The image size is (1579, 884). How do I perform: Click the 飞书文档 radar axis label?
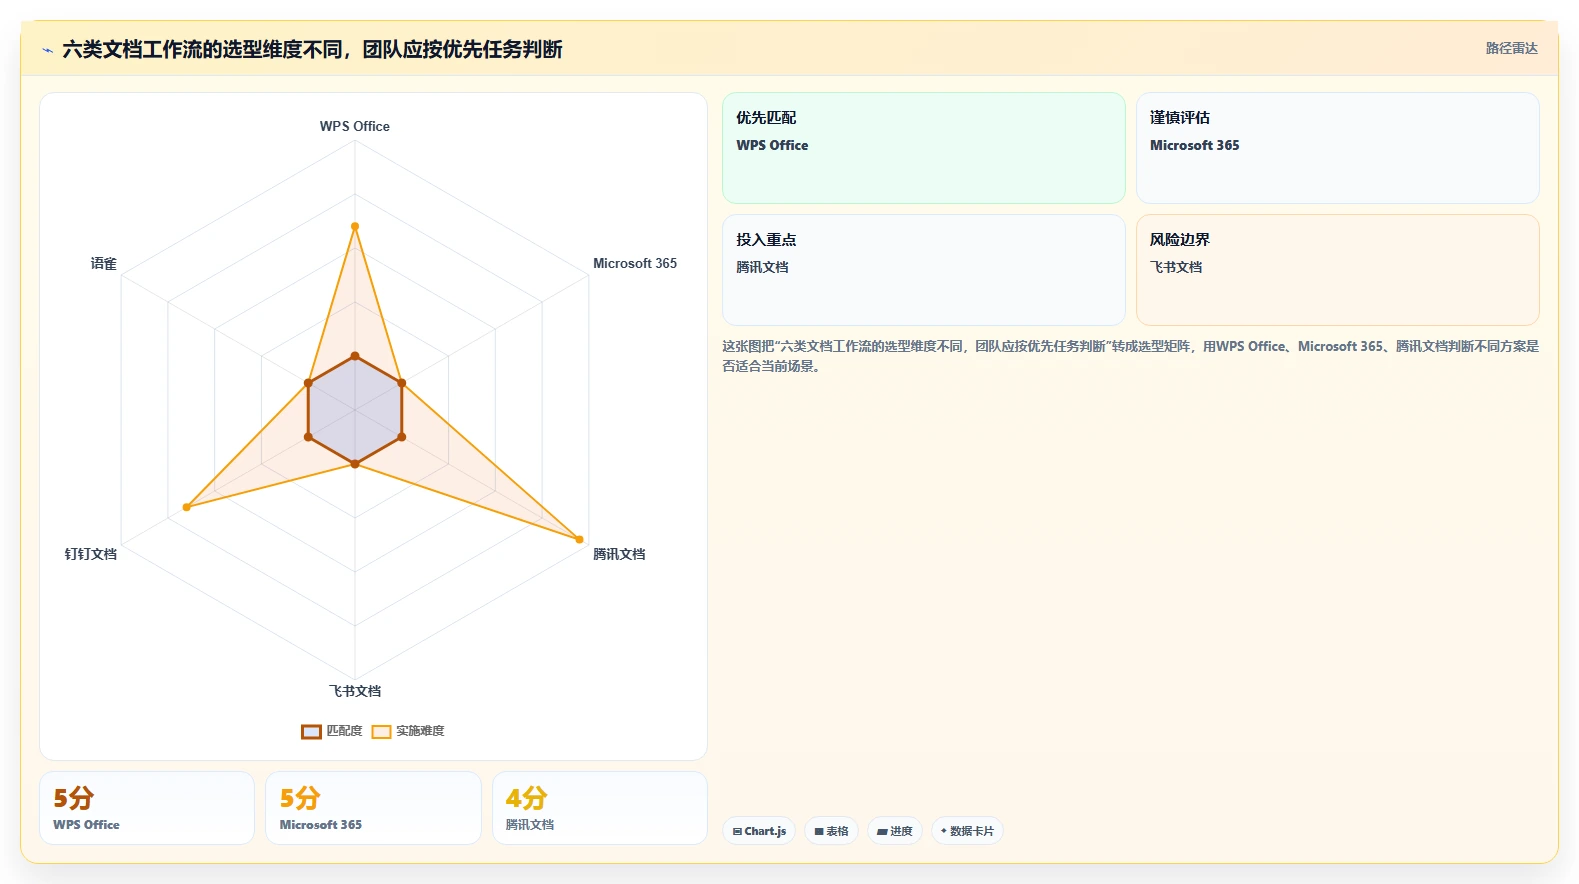click(x=355, y=691)
